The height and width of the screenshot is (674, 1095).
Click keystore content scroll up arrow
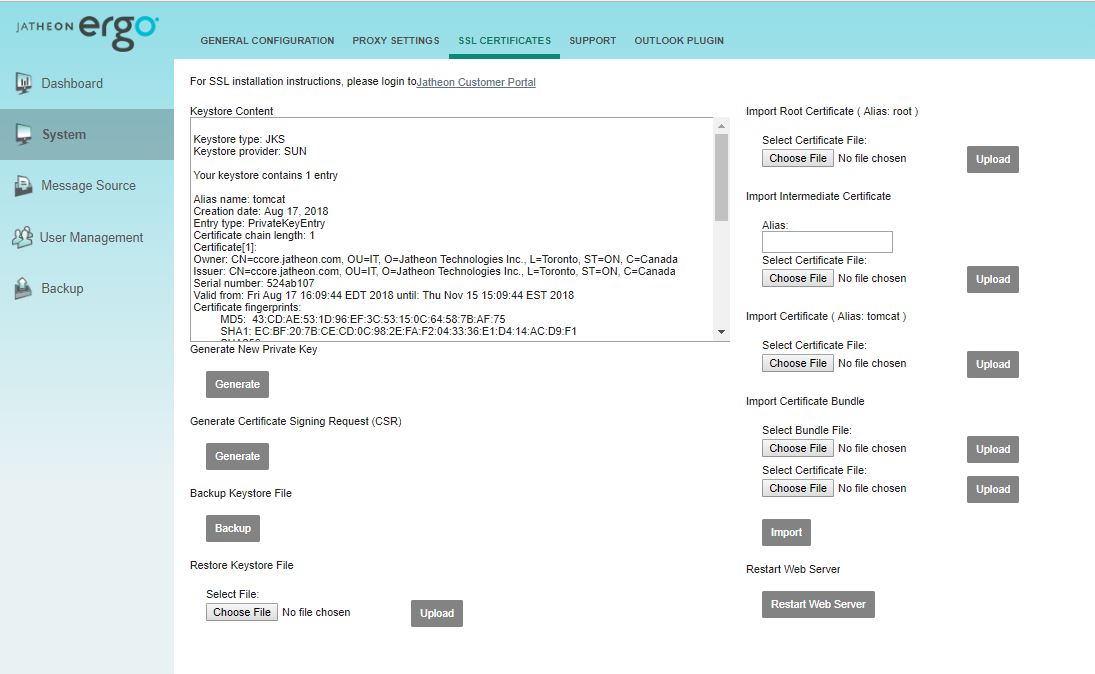pos(721,126)
